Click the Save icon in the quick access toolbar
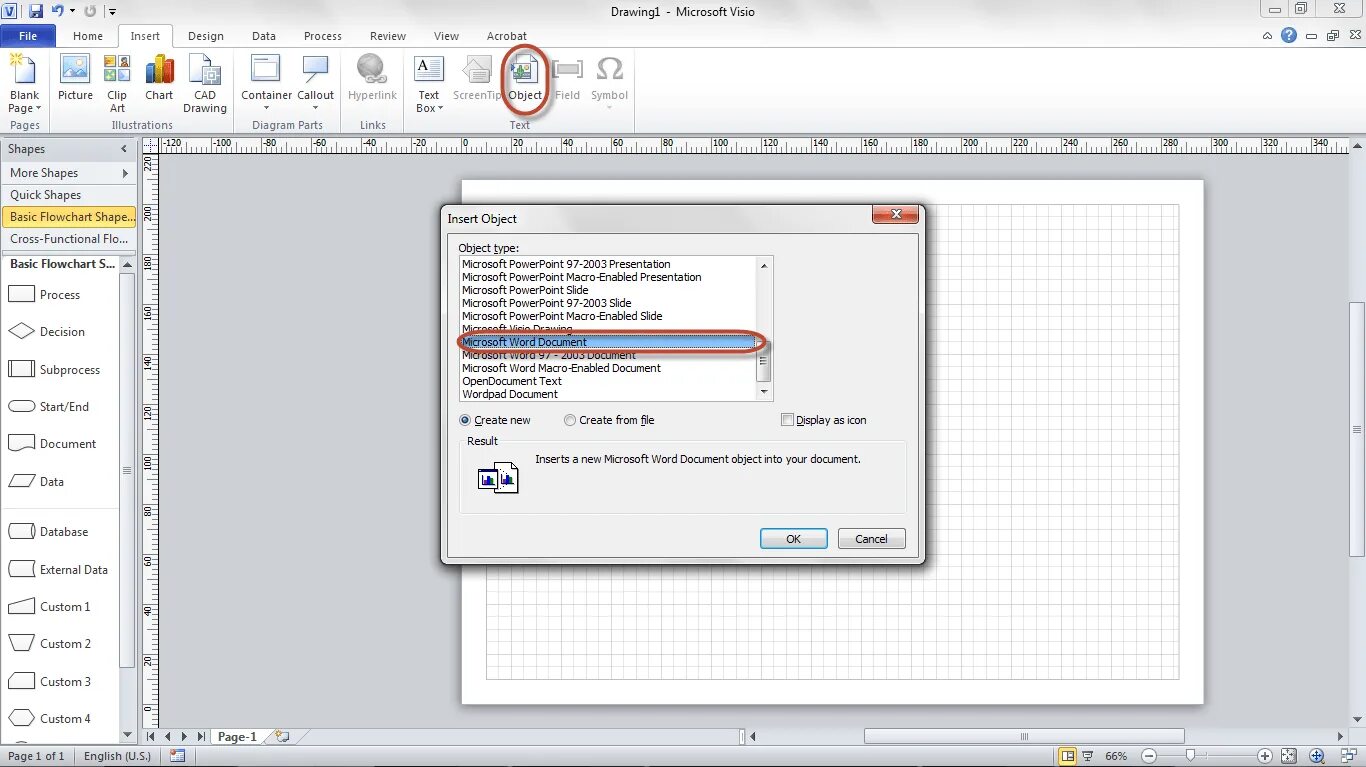The height and width of the screenshot is (767, 1366). pyautogui.click(x=37, y=11)
